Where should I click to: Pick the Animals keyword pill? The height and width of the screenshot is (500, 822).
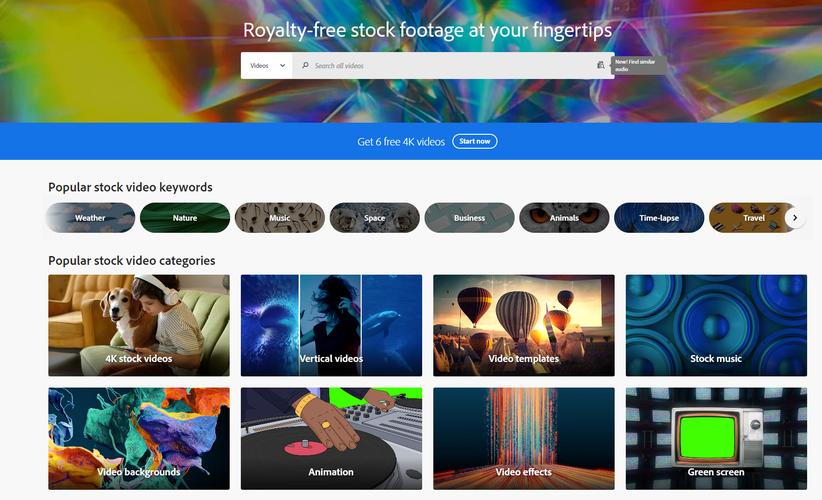coord(565,218)
